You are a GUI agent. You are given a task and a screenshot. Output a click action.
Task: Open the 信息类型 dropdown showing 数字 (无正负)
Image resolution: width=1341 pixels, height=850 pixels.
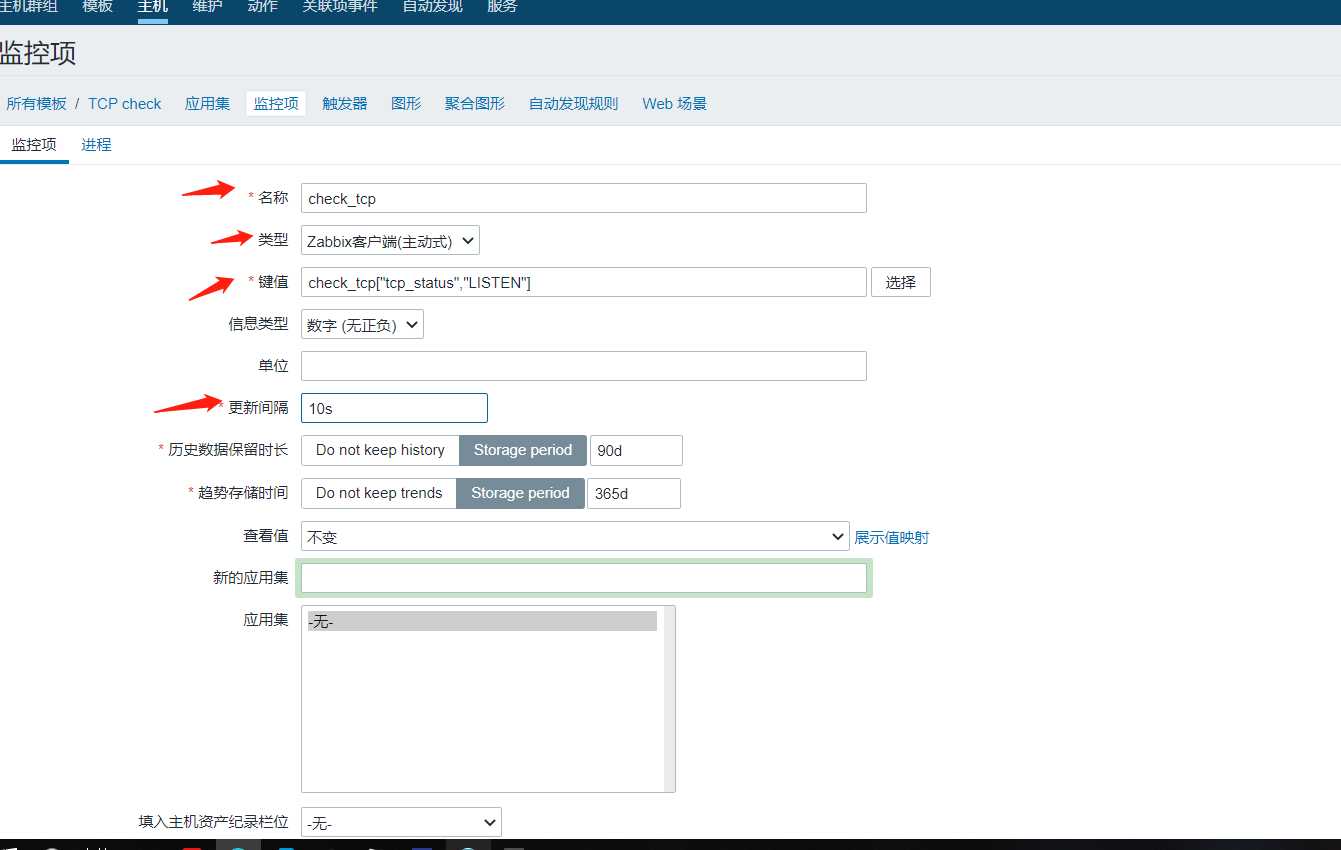coord(362,325)
